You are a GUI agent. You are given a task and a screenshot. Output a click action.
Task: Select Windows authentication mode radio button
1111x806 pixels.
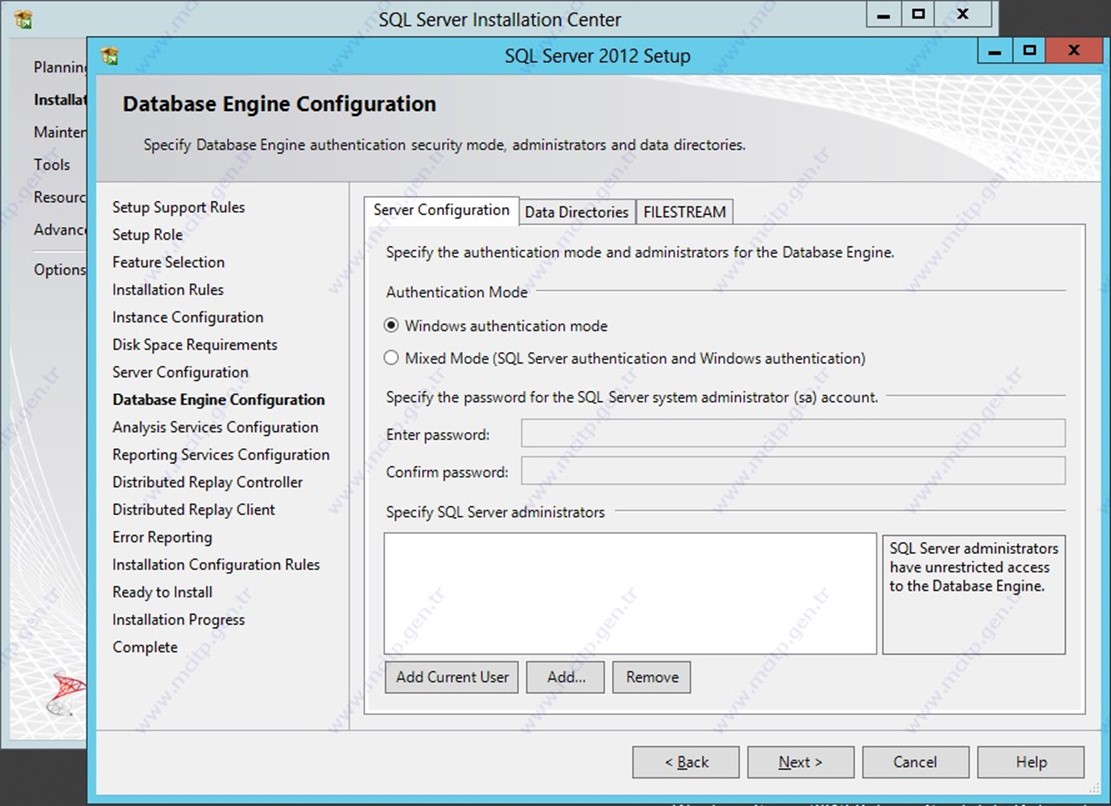point(391,326)
